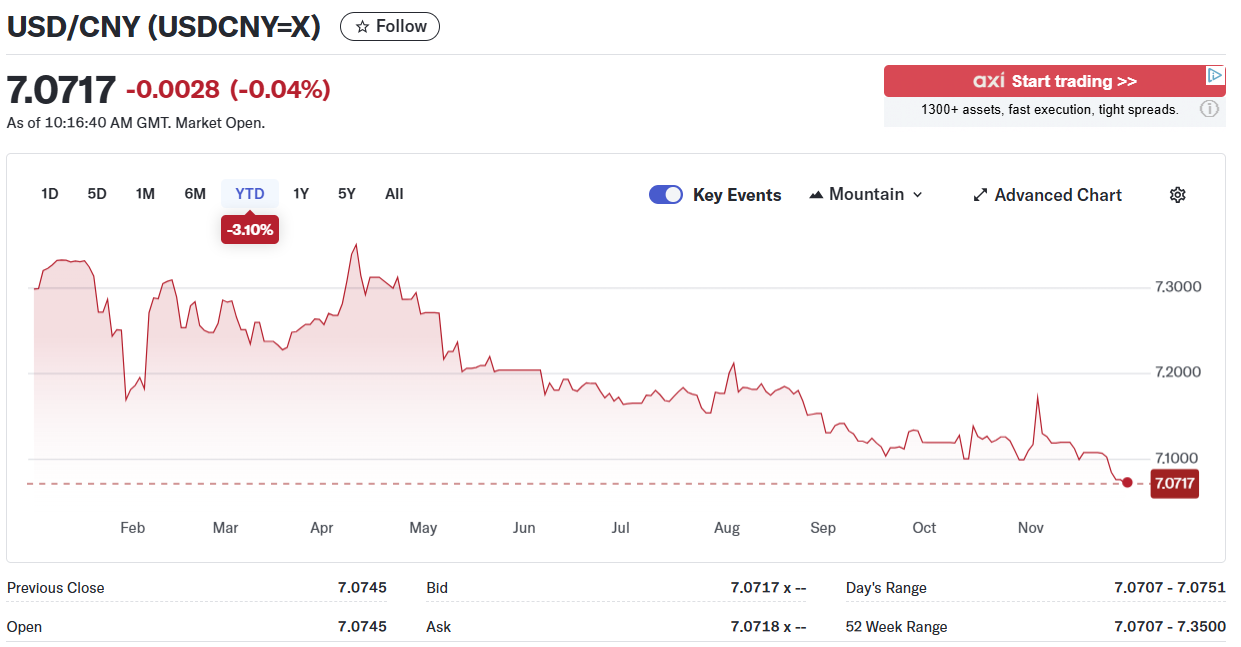Image resolution: width=1241 pixels, height=647 pixels.
Task: Click the 7.0717 price label on axis
Action: pyautogui.click(x=1174, y=484)
